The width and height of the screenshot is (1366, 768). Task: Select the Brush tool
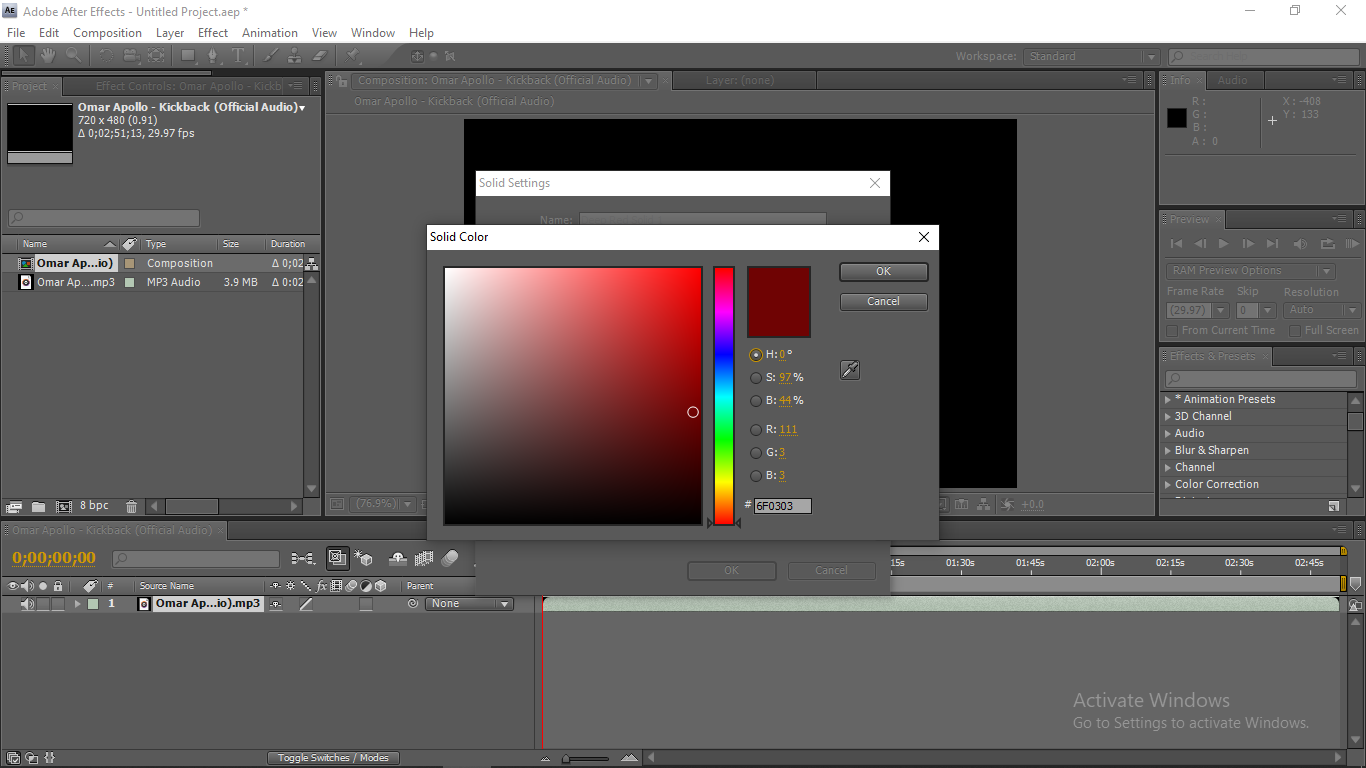tap(269, 56)
